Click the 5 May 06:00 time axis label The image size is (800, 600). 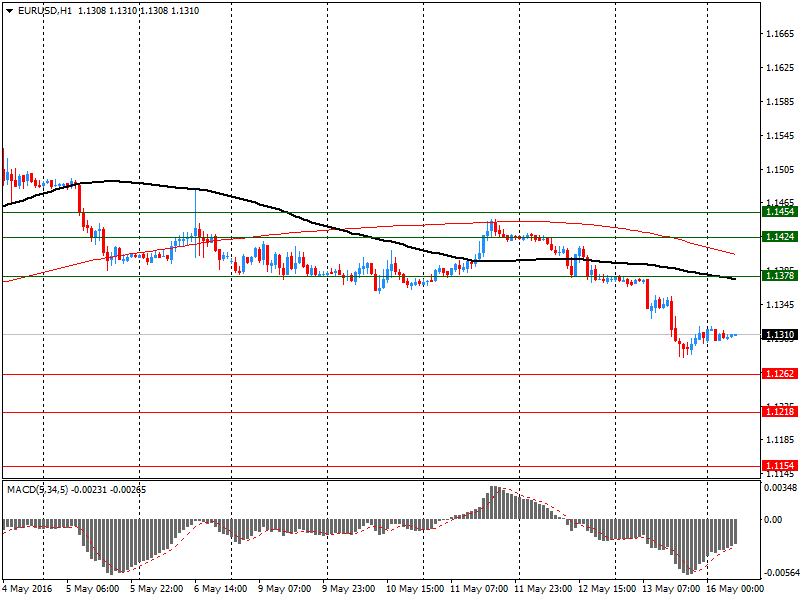tap(92, 589)
